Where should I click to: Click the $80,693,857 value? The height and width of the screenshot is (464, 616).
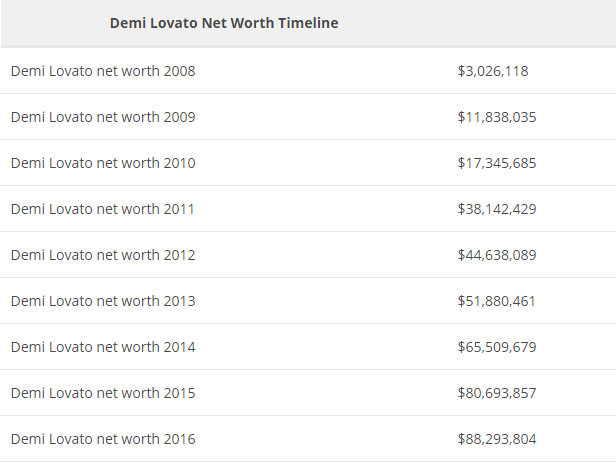point(497,393)
